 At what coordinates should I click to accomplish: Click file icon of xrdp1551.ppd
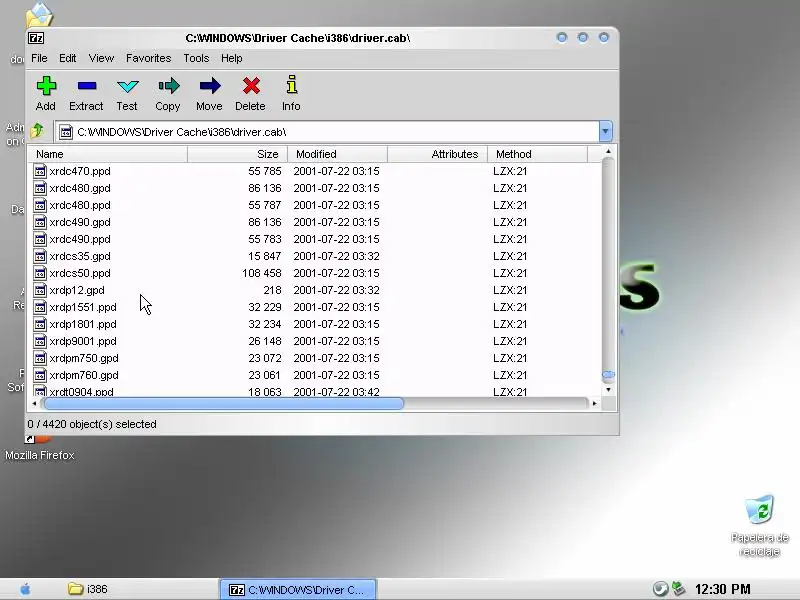(40, 307)
